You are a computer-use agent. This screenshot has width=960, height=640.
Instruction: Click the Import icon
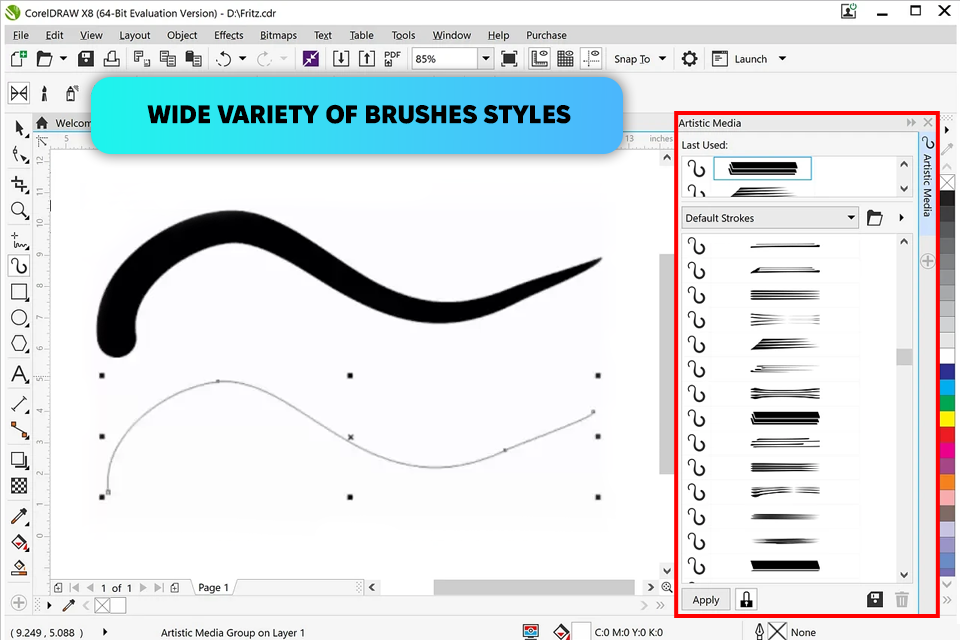click(341, 59)
